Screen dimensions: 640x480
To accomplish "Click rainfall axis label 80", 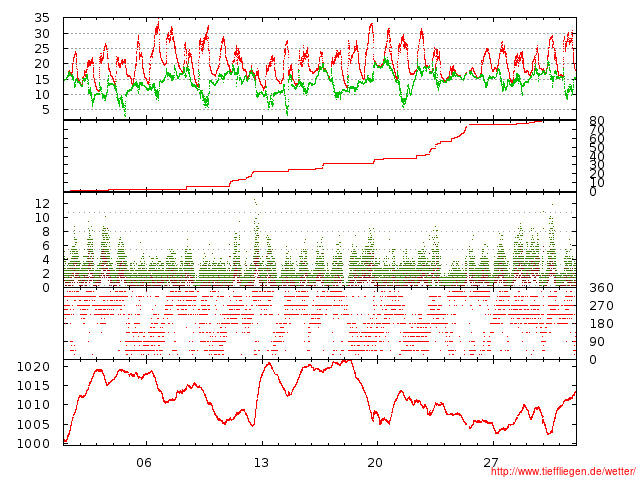I will 597,121.
